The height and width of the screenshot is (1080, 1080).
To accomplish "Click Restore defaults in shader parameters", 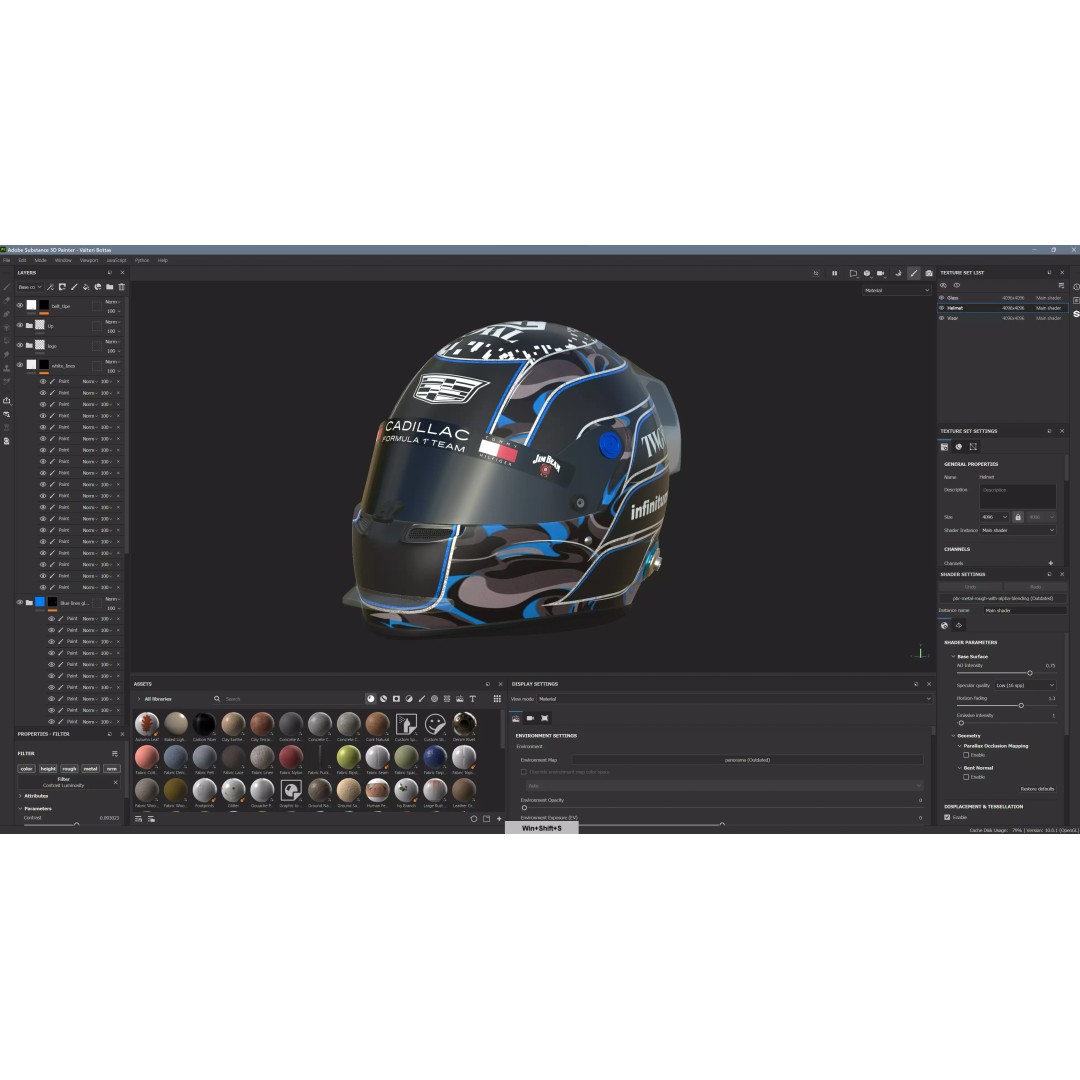I will (1037, 789).
